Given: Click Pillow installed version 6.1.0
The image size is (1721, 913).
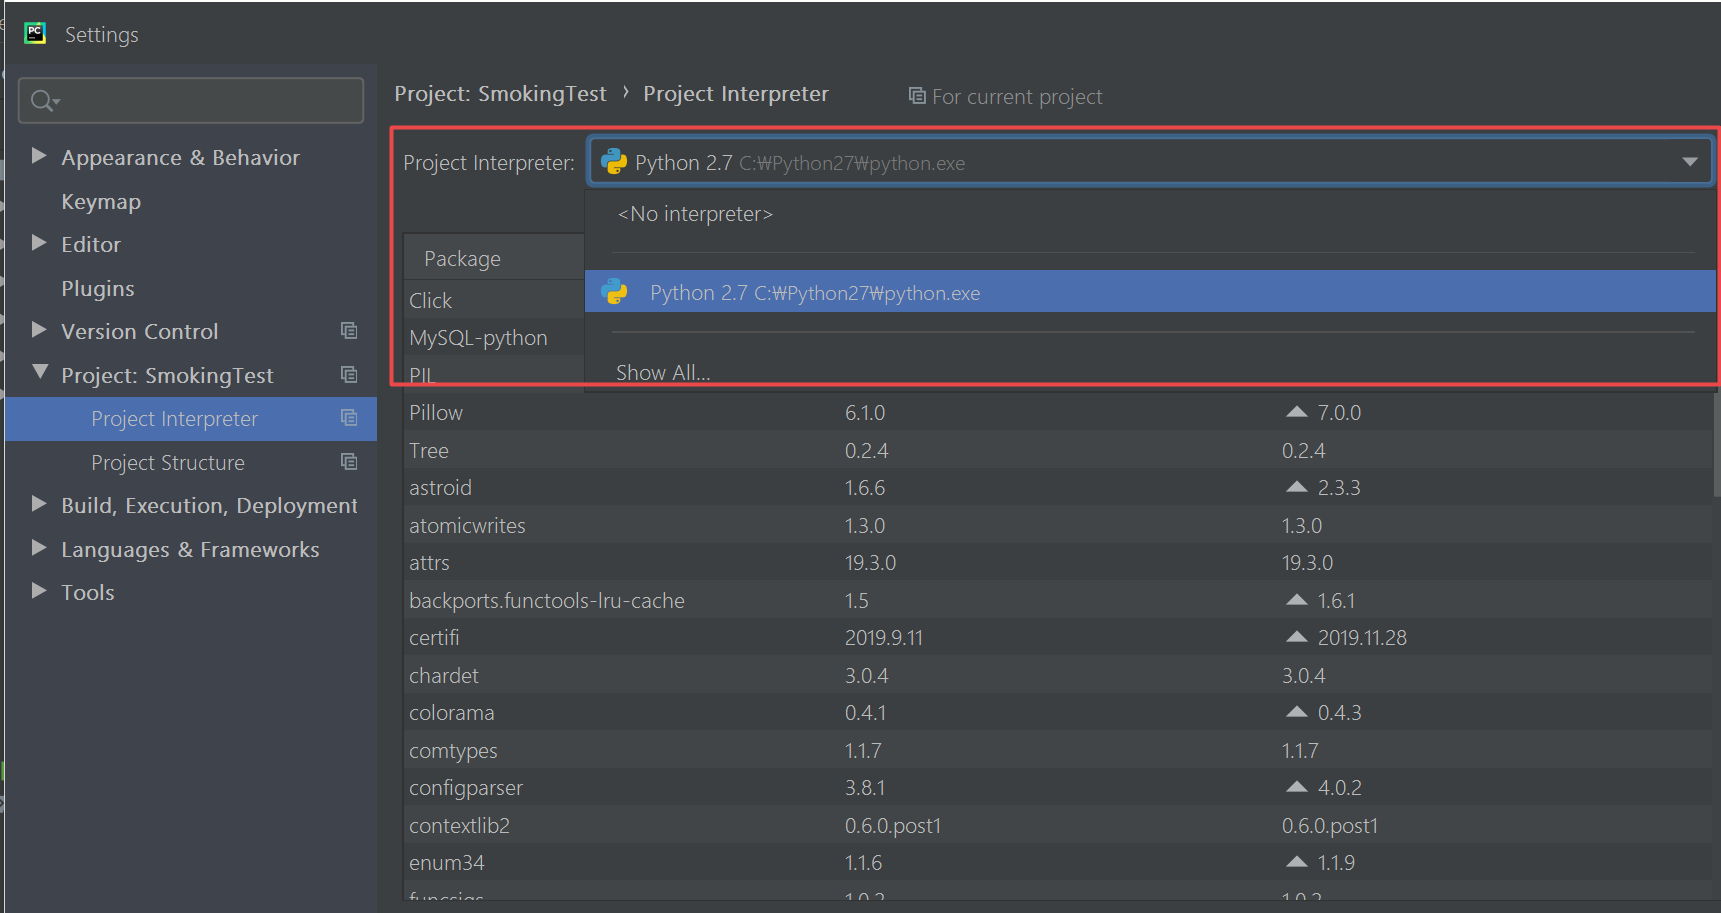Looking at the screenshot, I should pos(865,412).
